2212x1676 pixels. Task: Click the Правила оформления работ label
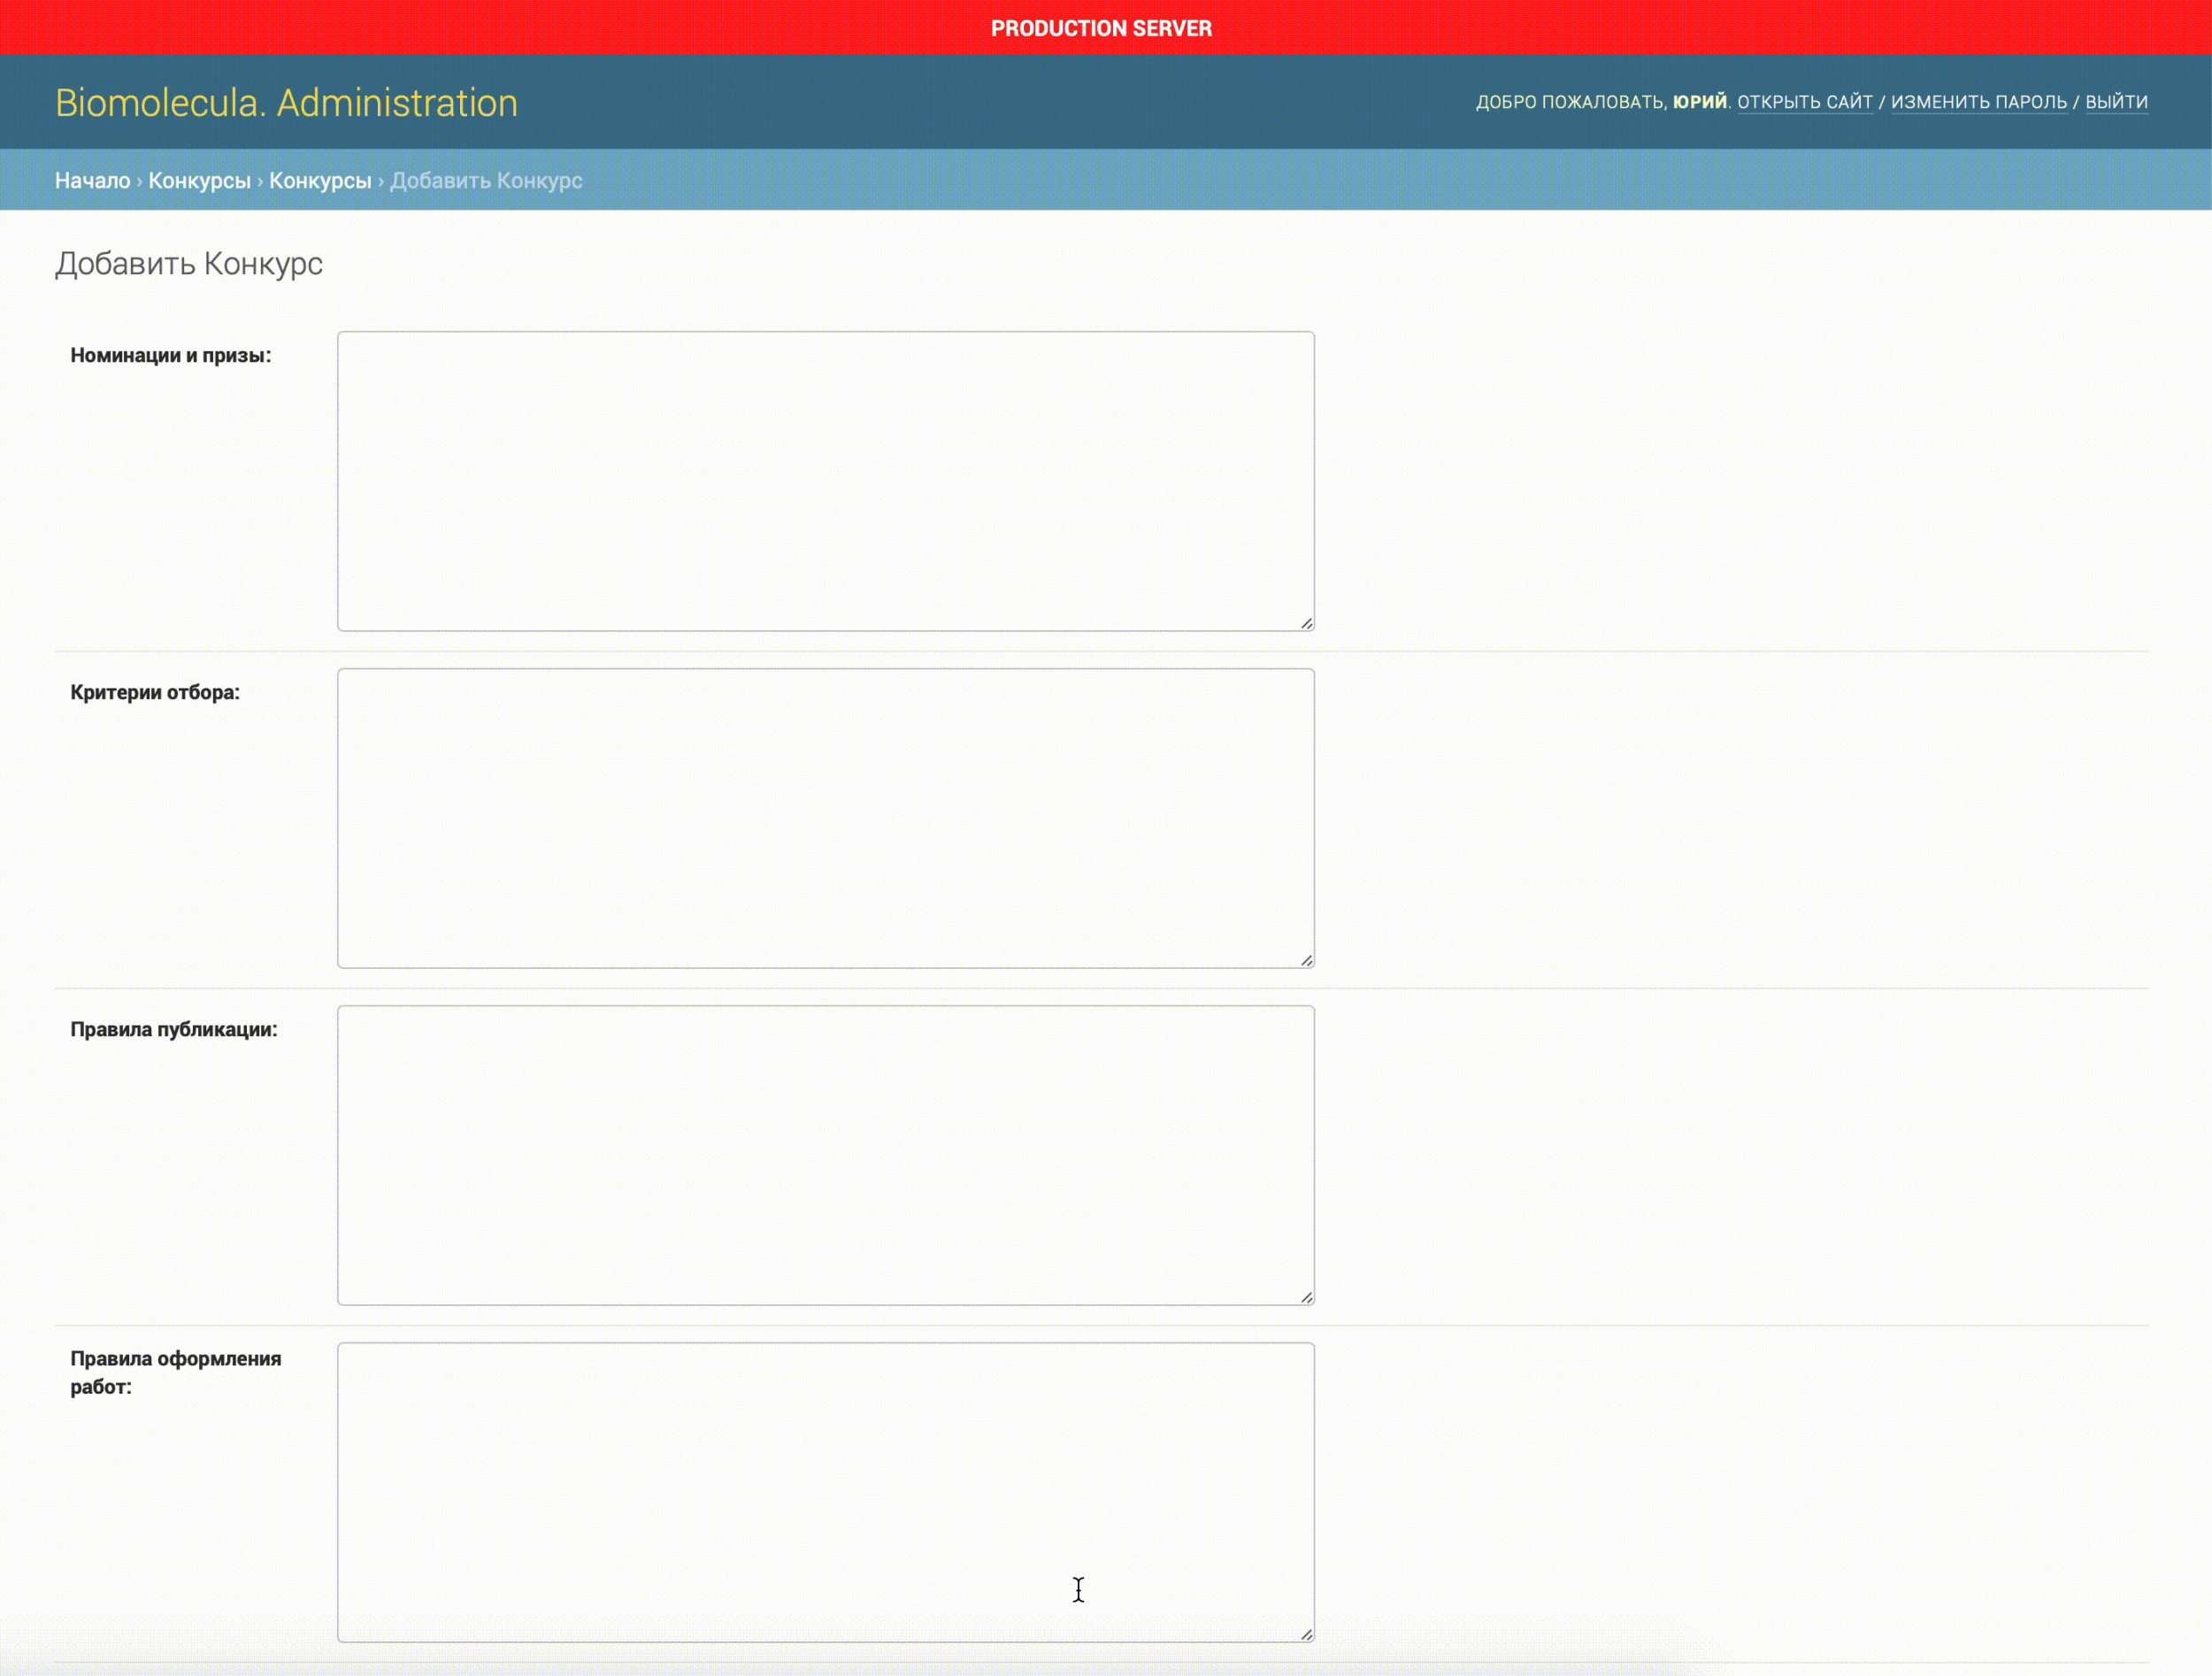pos(175,1359)
